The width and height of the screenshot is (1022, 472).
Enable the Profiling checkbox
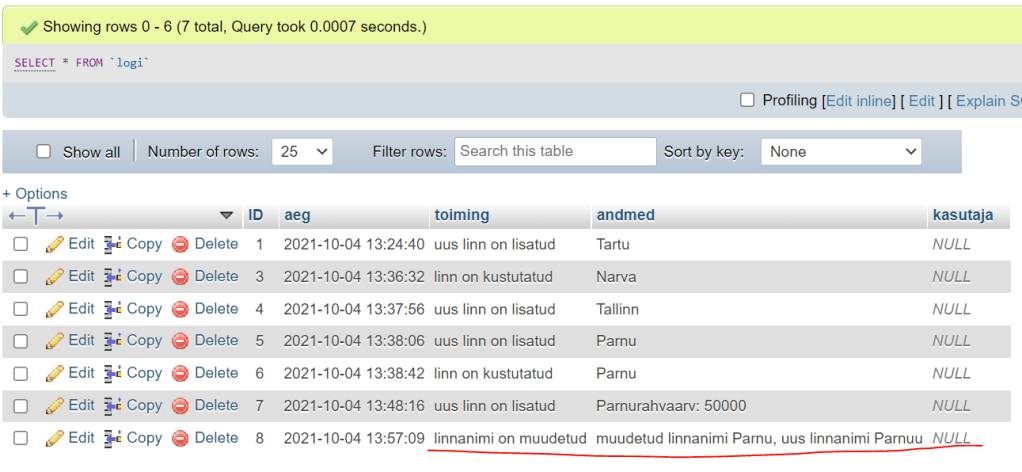(x=747, y=100)
